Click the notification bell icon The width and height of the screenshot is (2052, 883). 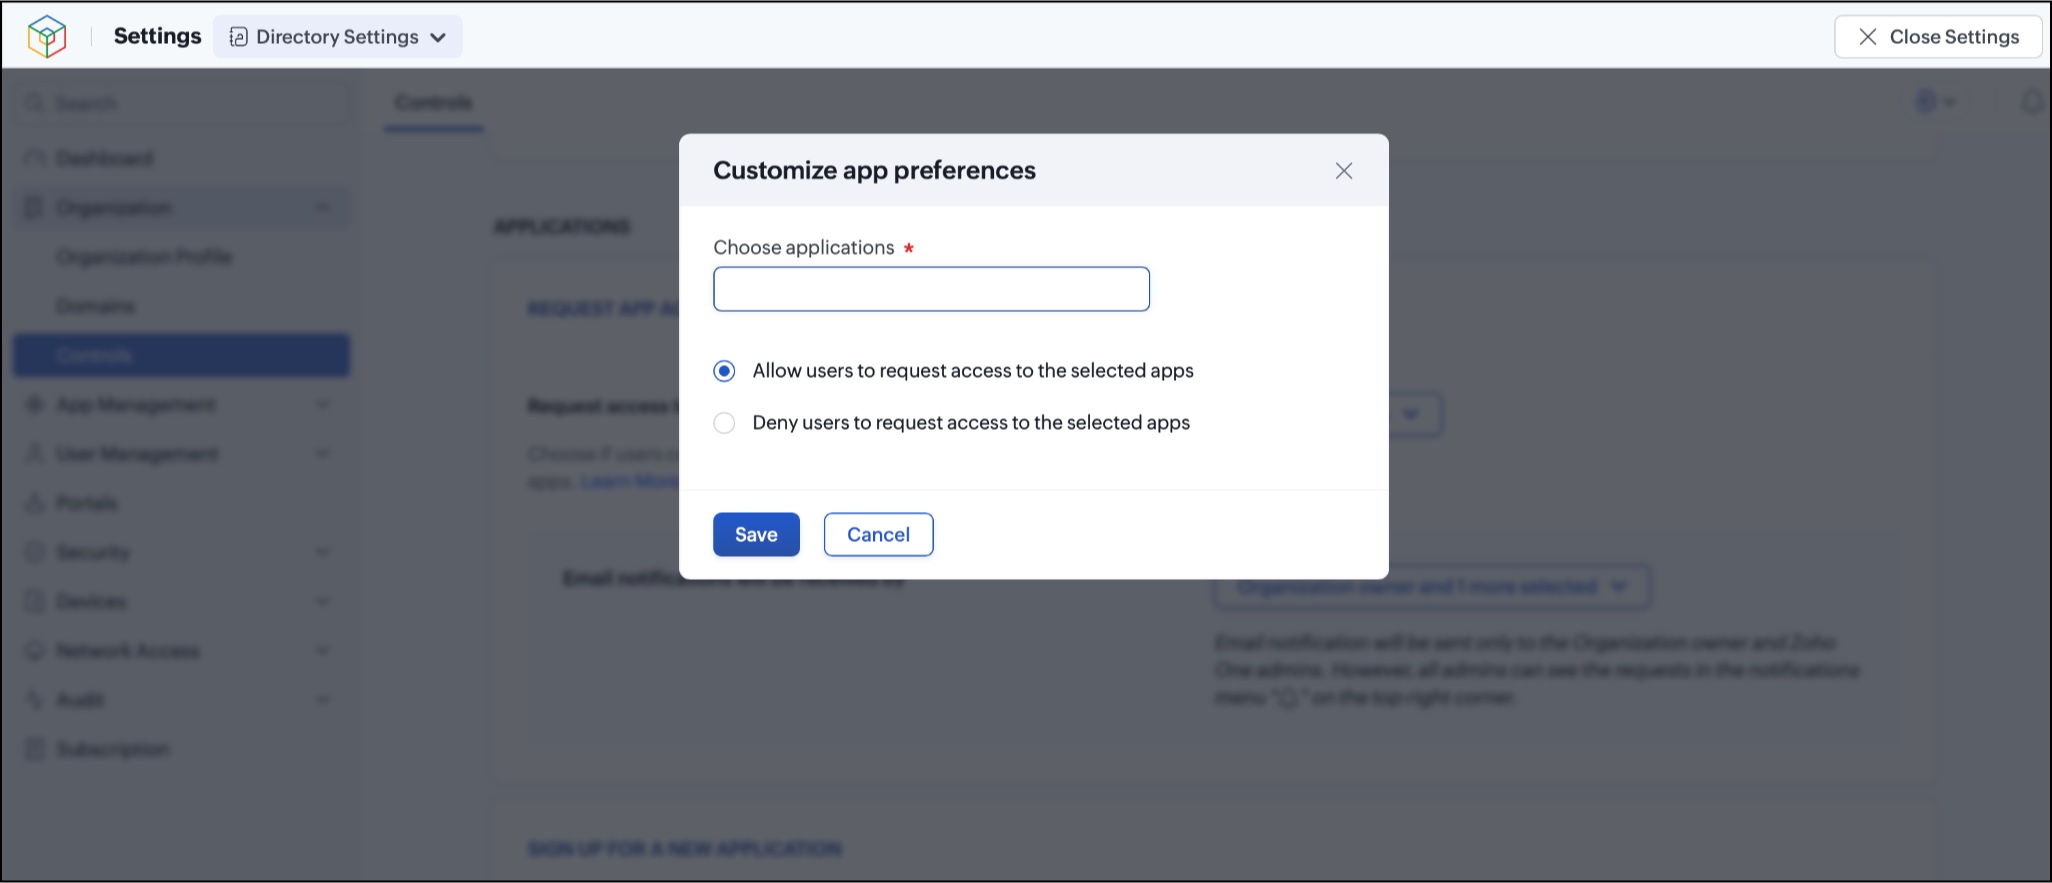[x=2031, y=102]
